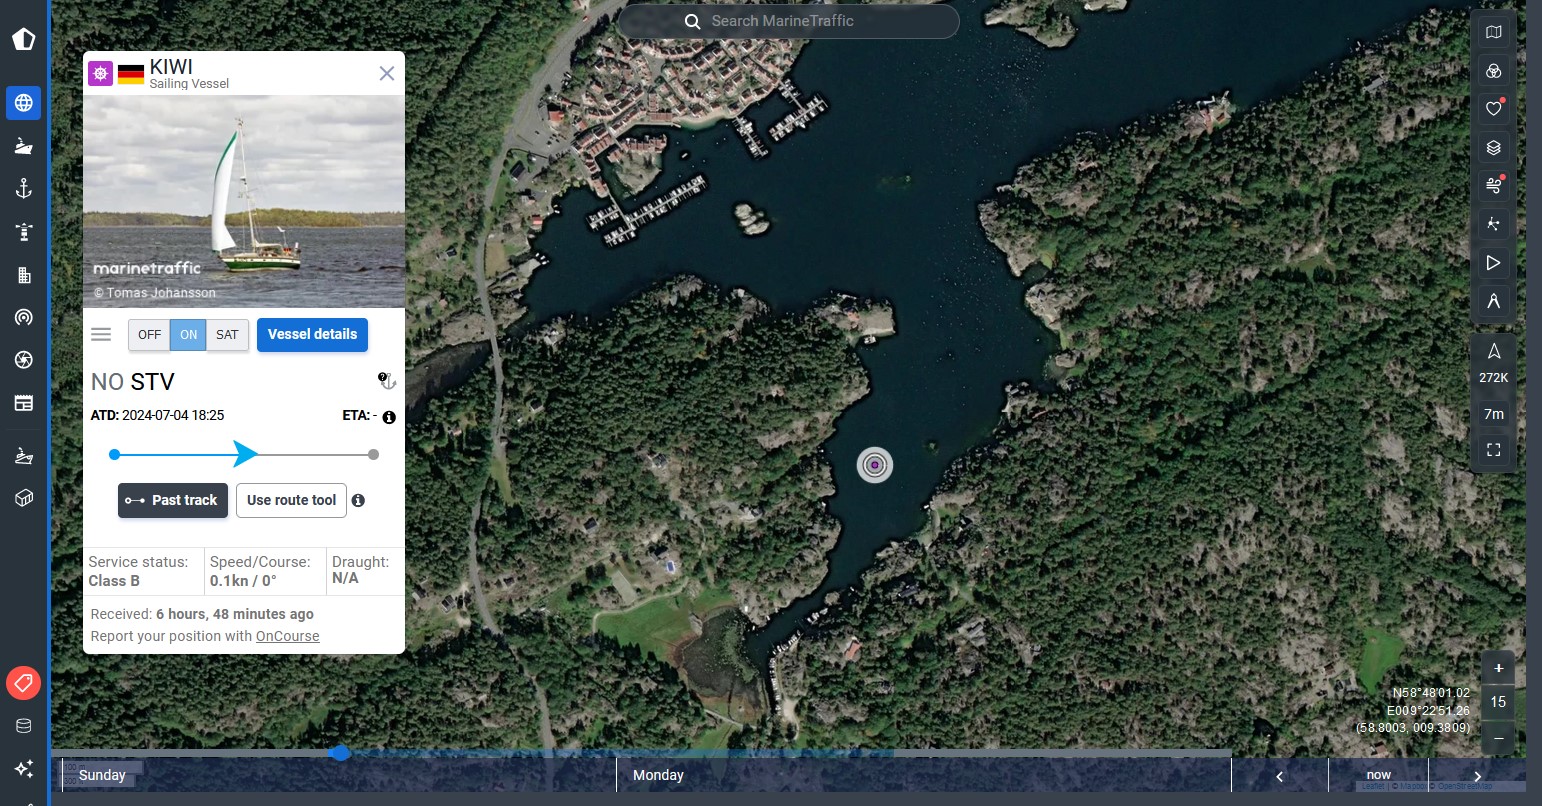The image size is (1542, 806).
Task: Open the wind weather layer icon
Action: coord(1493,186)
